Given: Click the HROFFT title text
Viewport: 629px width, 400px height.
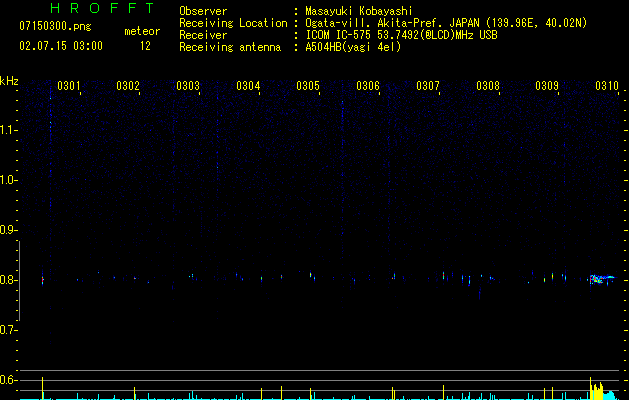Looking at the screenshot, I should (102, 8).
